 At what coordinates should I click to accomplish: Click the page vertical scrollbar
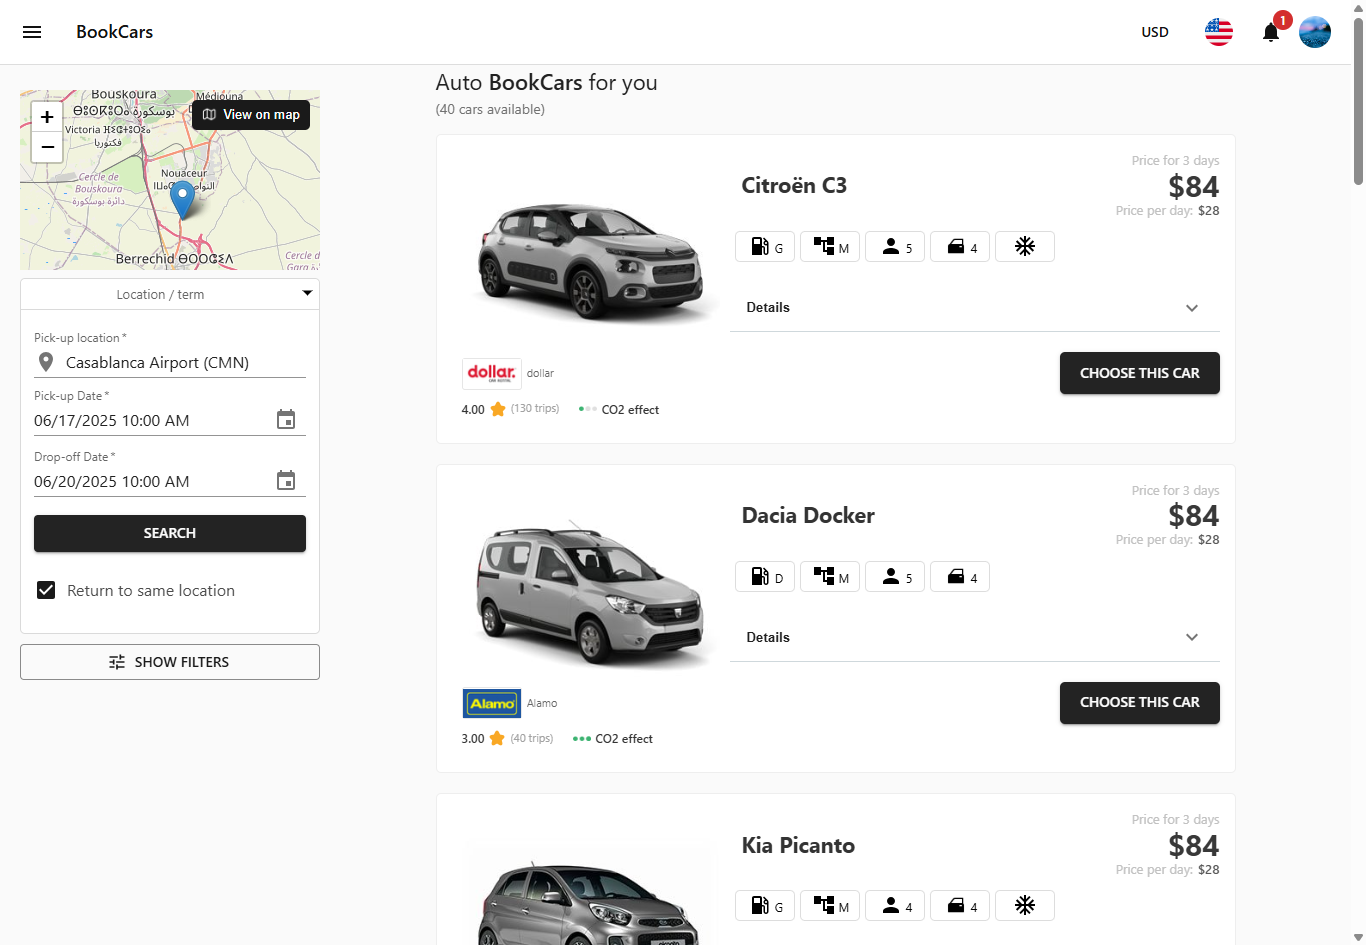coord(1358,100)
